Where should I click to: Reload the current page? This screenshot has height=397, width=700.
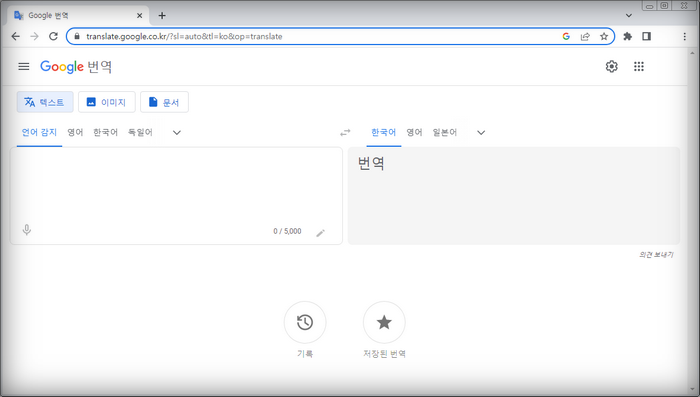(54, 37)
